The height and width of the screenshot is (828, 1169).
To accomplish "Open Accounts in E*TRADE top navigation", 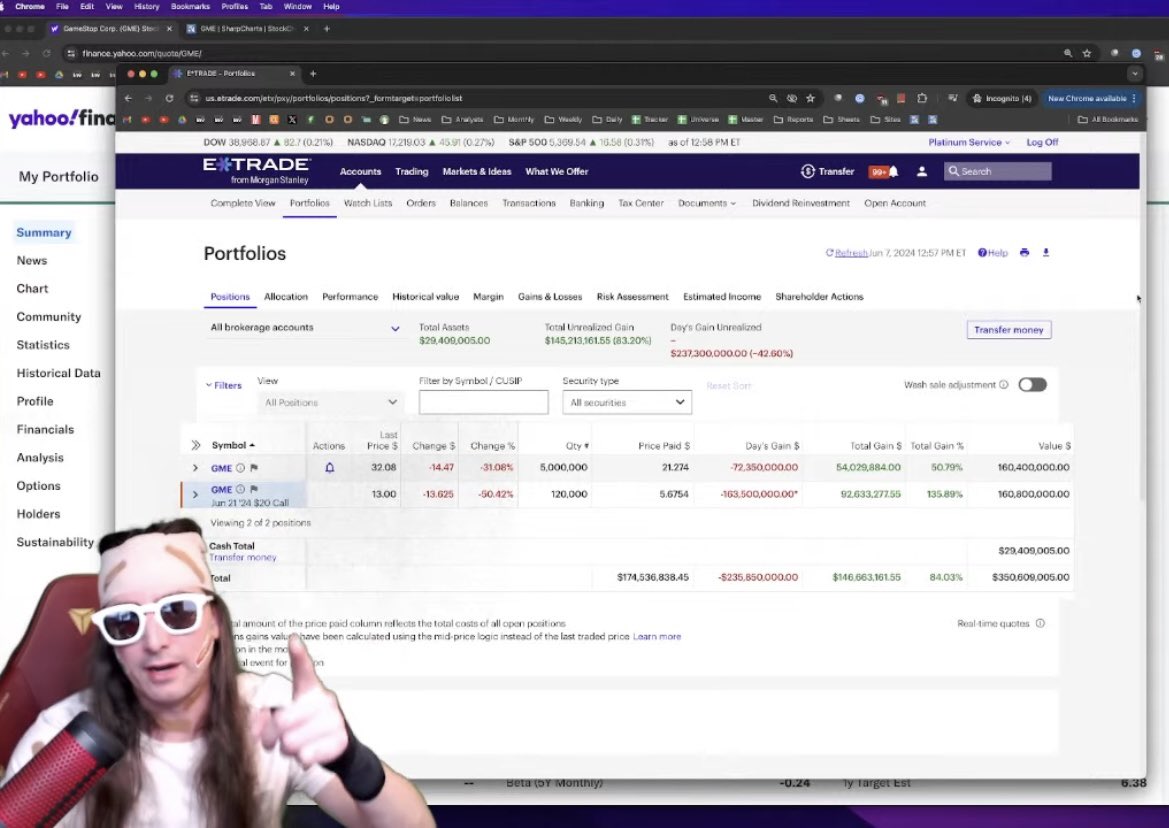I will tap(360, 171).
